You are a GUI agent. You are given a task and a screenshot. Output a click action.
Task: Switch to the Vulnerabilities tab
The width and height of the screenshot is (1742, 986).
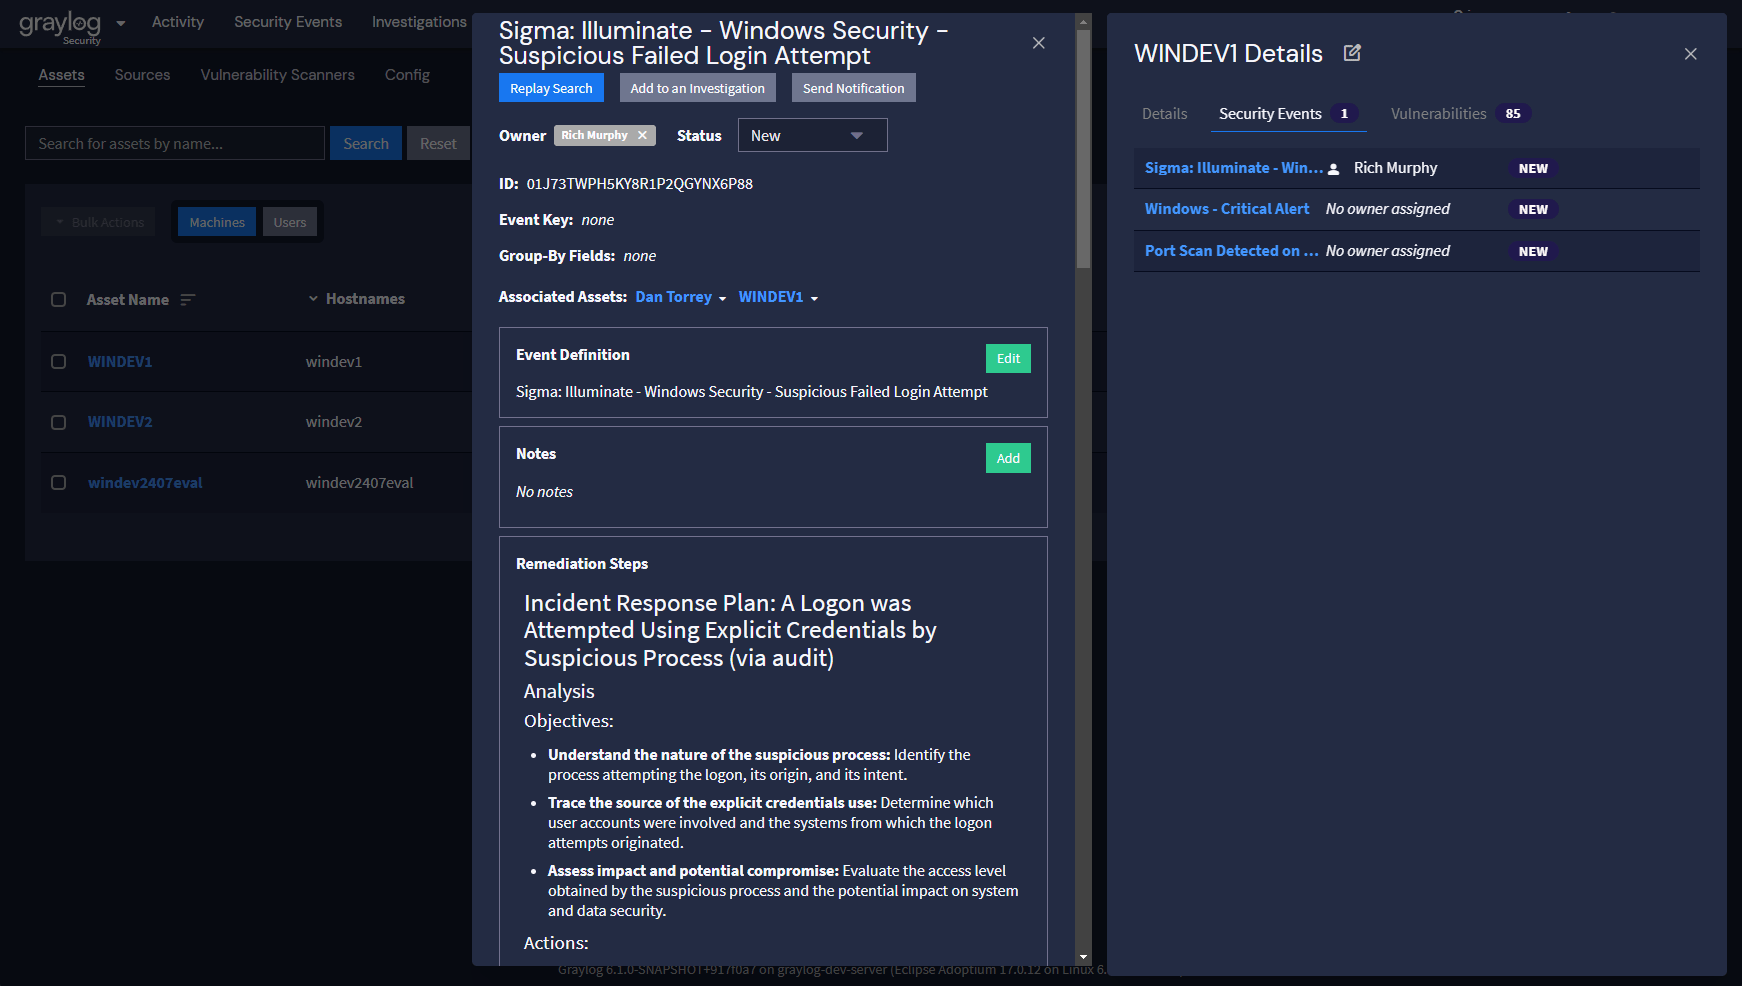click(1439, 113)
